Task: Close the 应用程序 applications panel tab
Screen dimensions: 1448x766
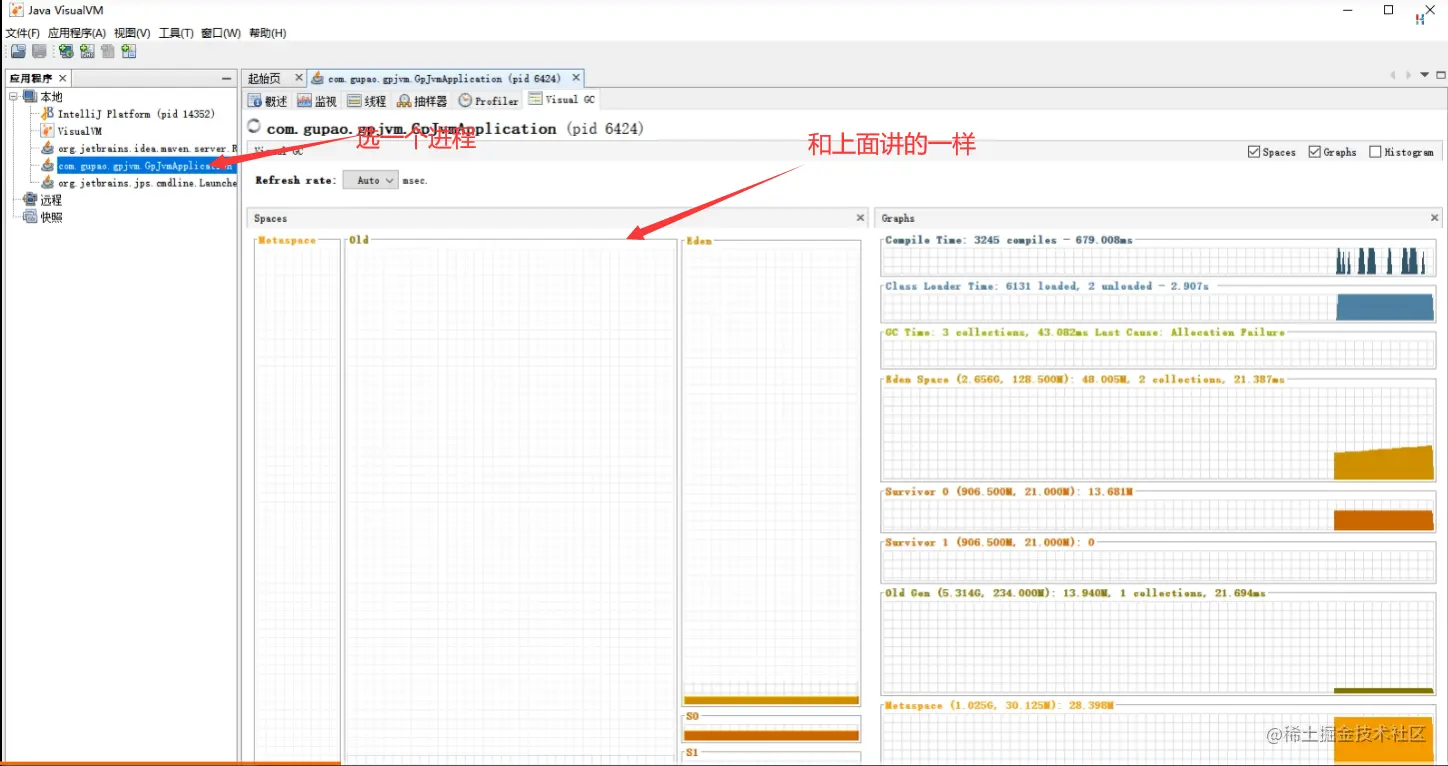Action: pos(62,78)
